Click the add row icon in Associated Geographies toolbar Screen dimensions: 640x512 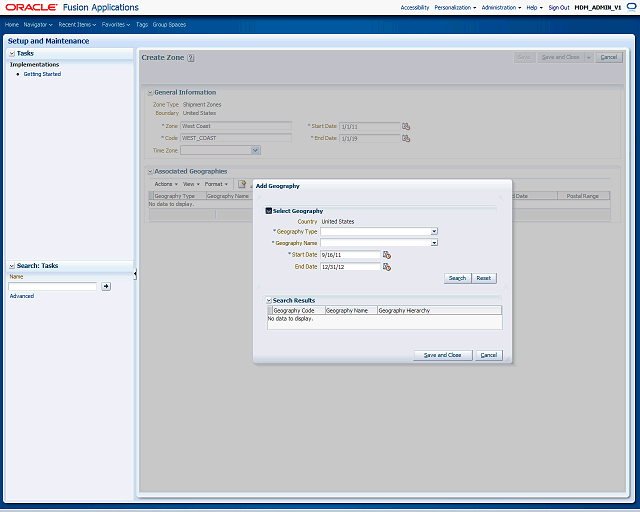(242, 184)
